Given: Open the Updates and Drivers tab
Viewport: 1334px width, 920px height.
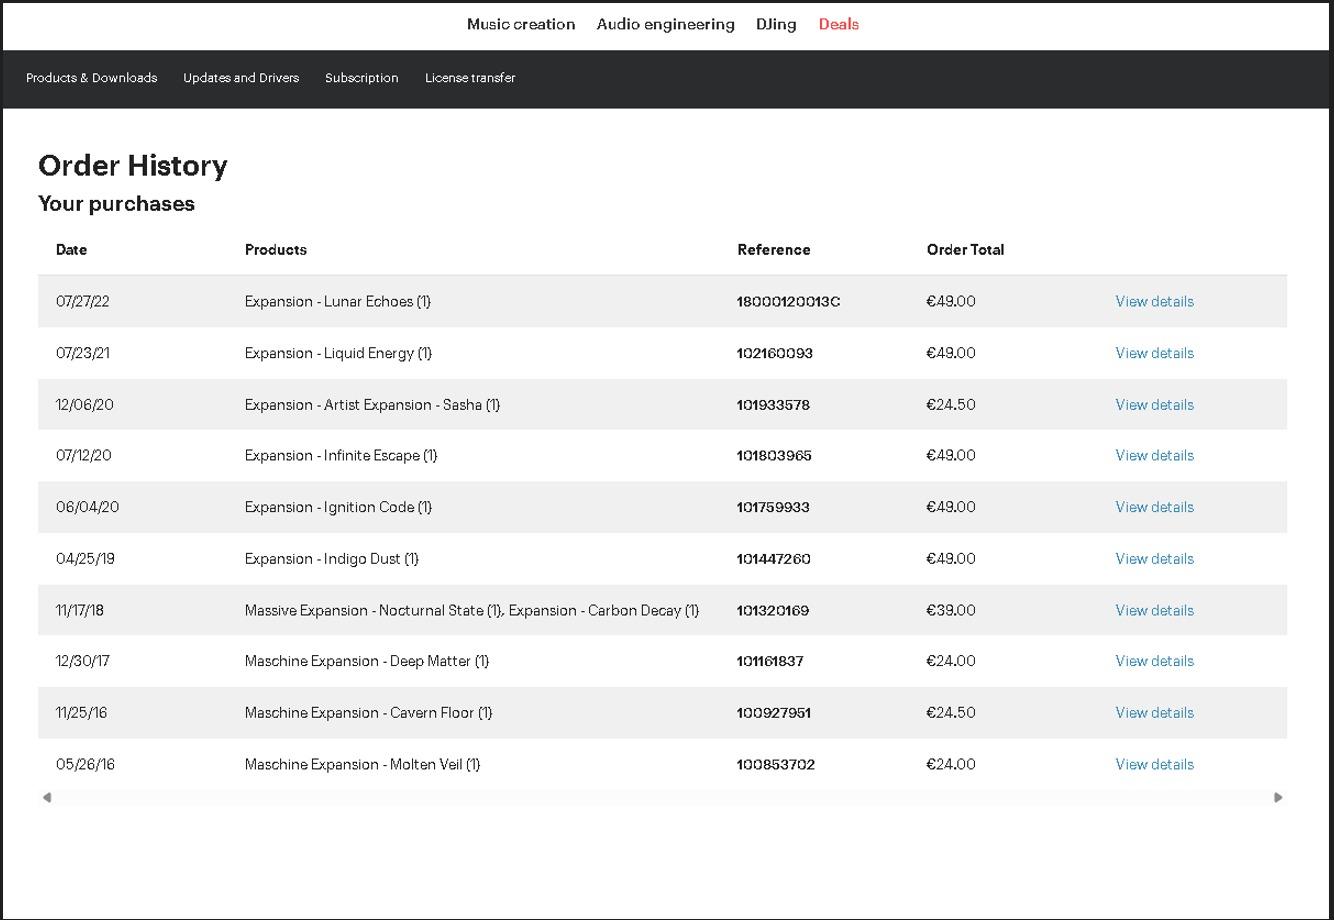Looking at the screenshot, I should tap(241, 78).
